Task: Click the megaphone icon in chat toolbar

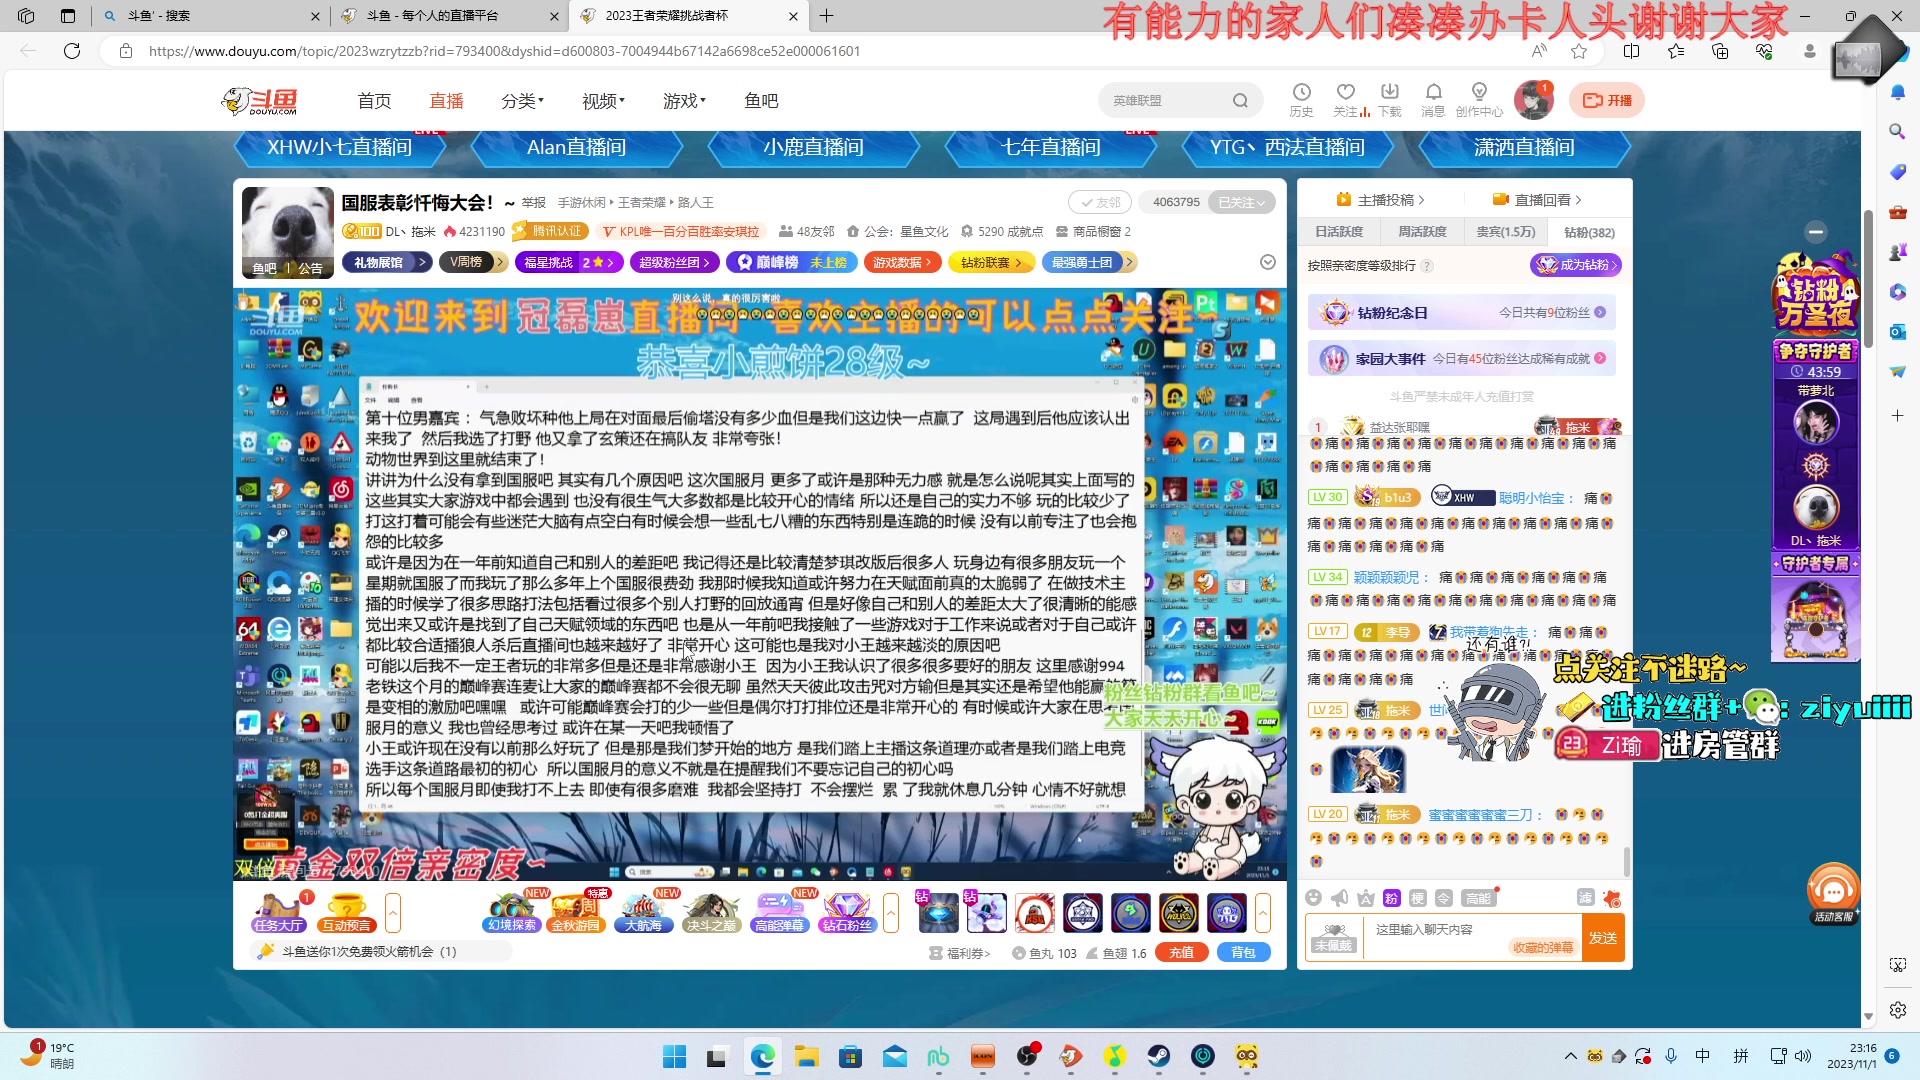Action: pyautogui.click(x=1340, y=898)
